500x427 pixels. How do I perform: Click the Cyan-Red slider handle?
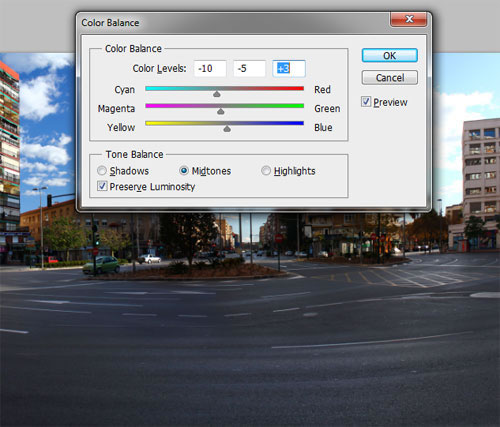217,94
